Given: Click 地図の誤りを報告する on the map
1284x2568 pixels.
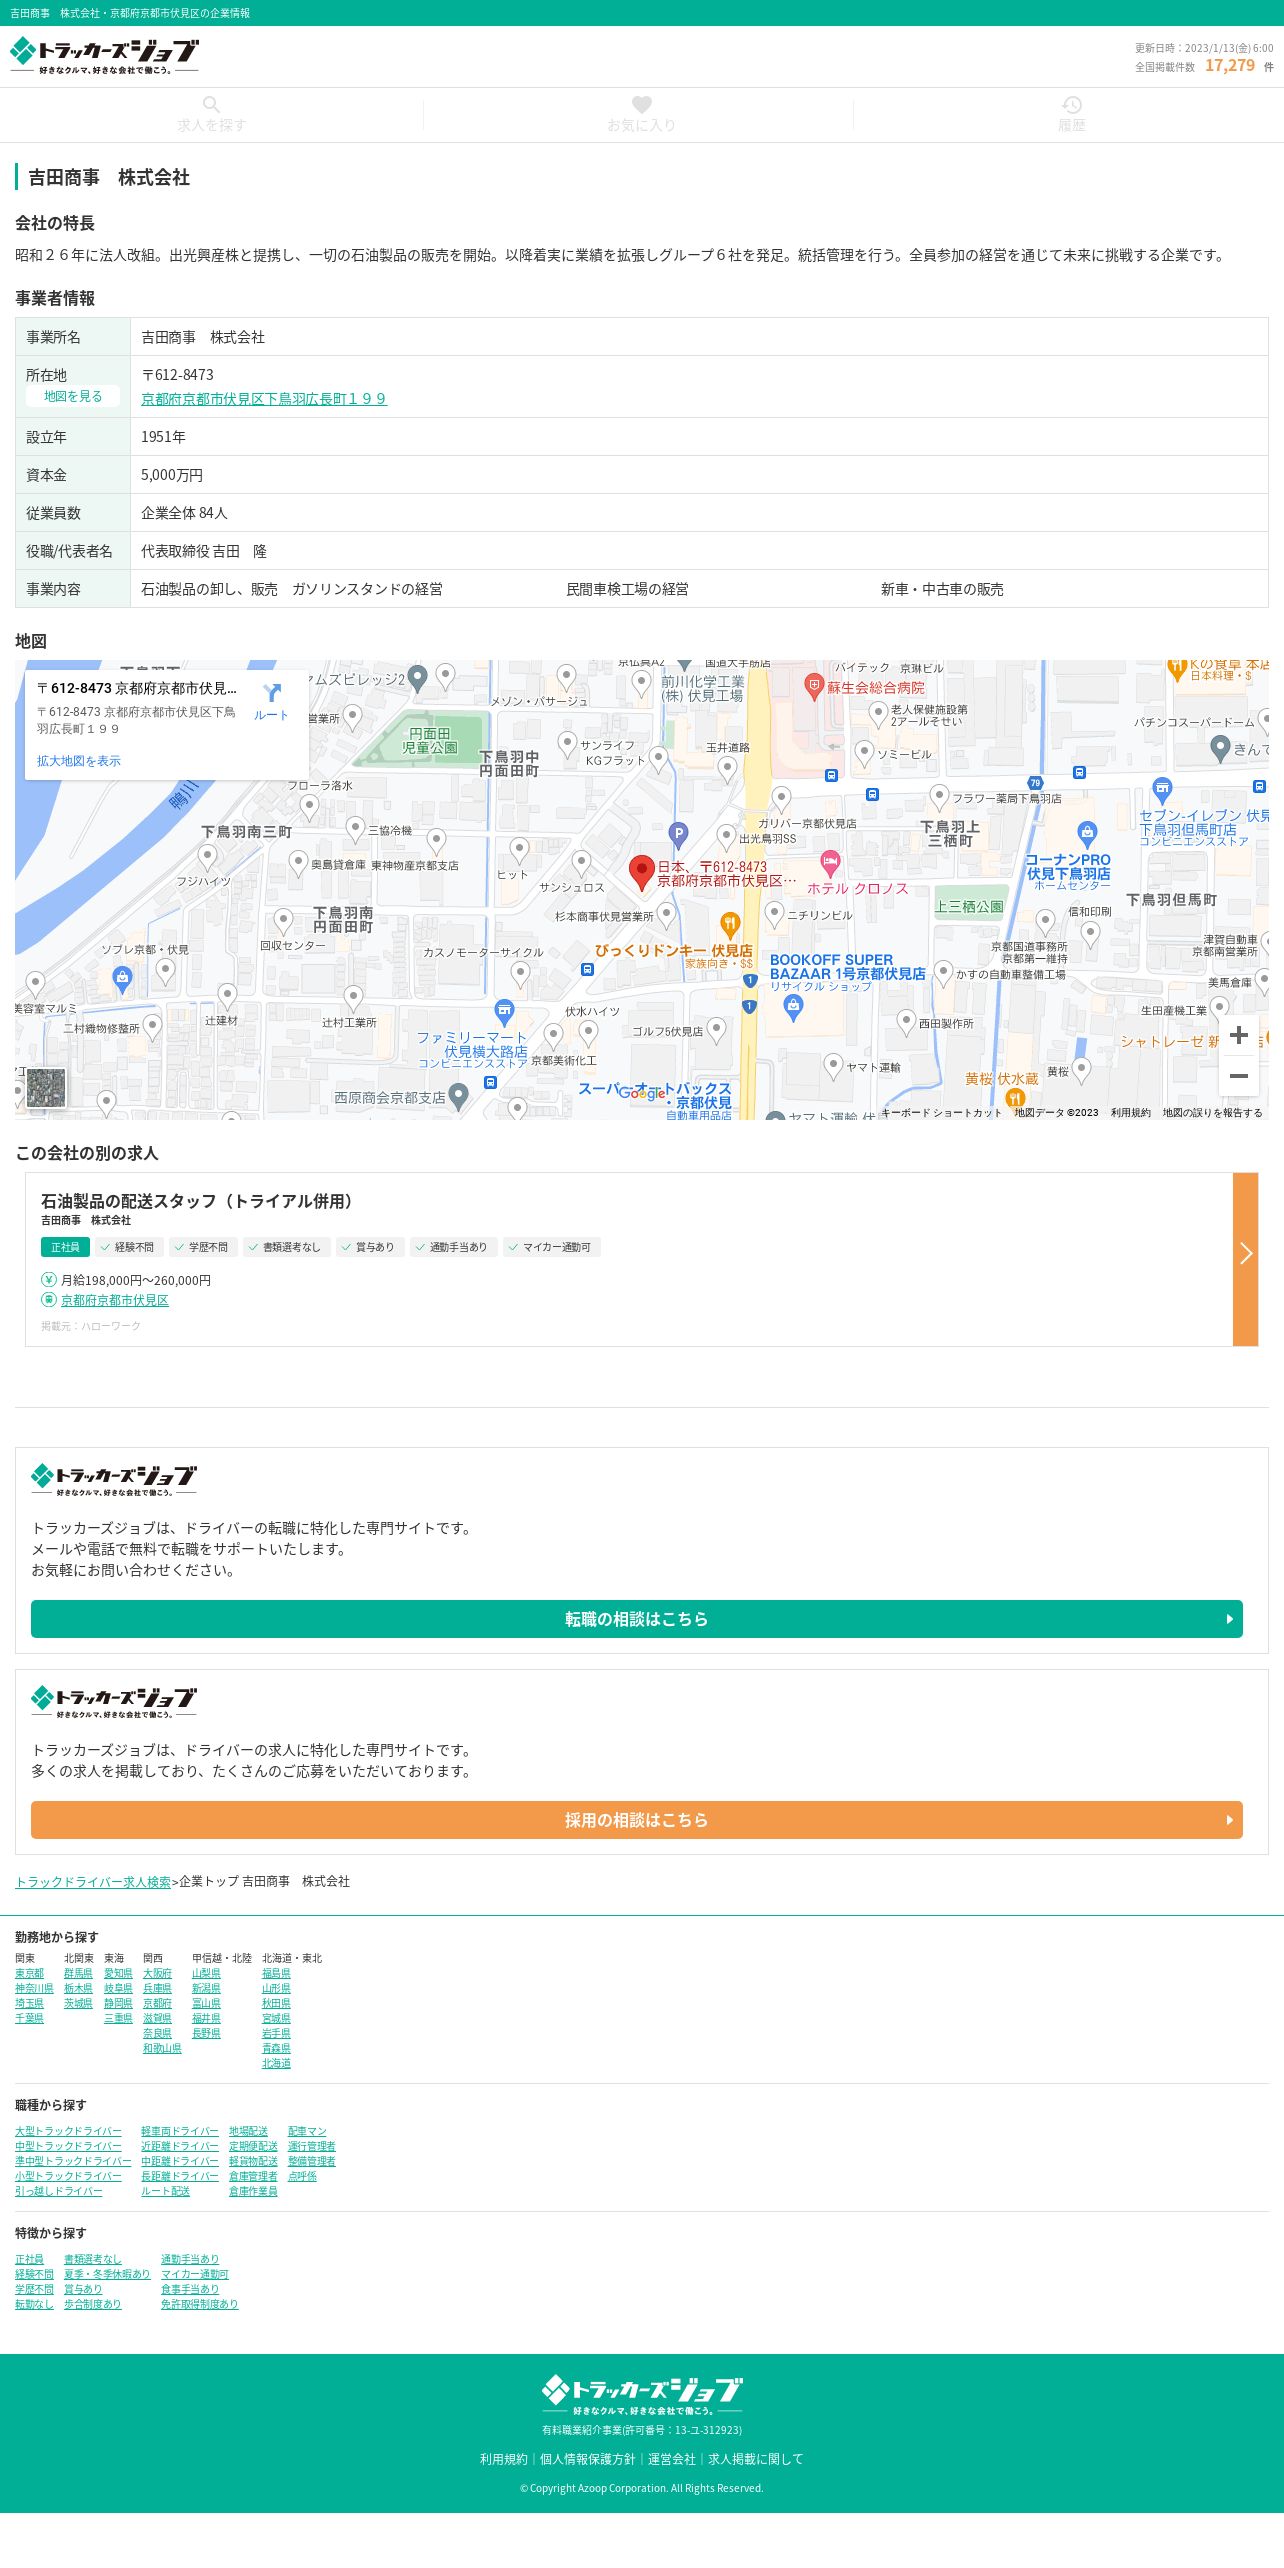Looking at the screenshot, I should tap(1212, 1113).
